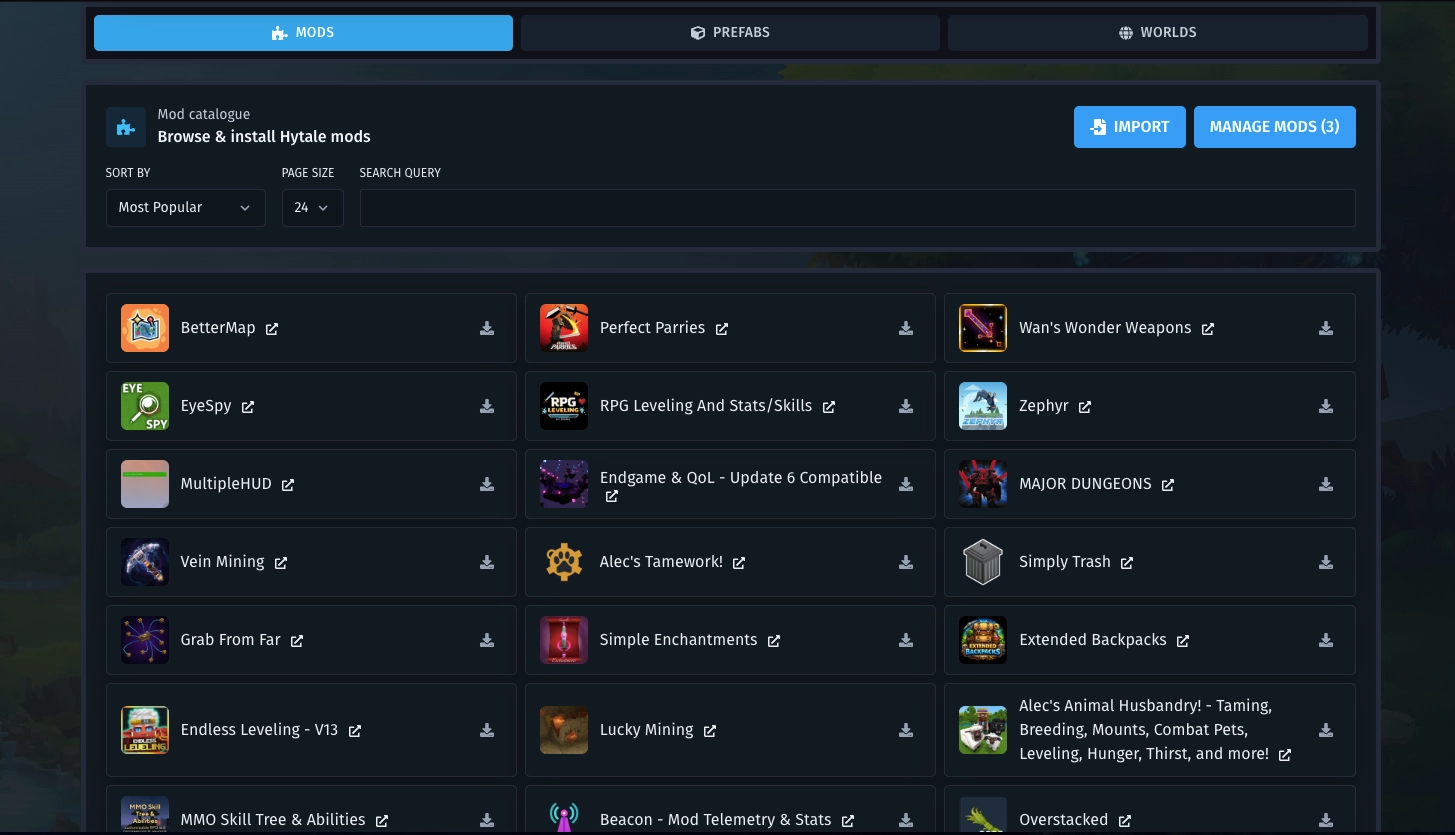
Task: Click download icon for Wan's Wonder Weapons
Action: pyautogui.click(x=1326, y=328)
